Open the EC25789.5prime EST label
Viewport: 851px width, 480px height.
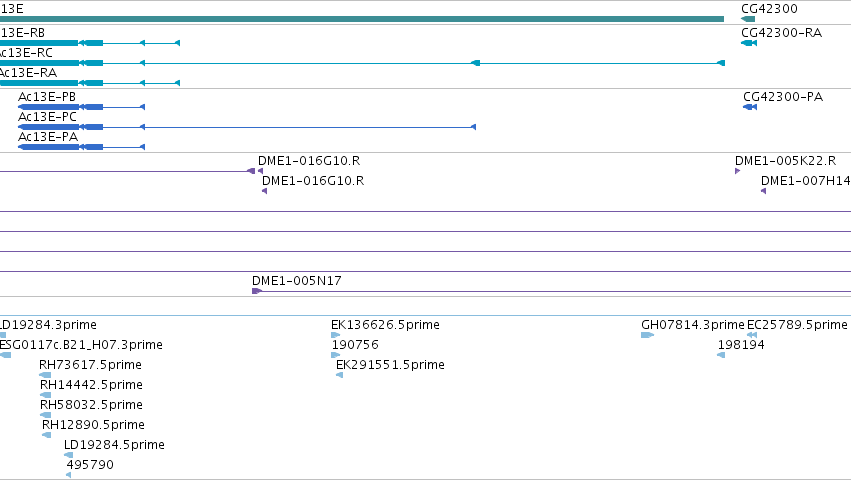click(797, 325)
